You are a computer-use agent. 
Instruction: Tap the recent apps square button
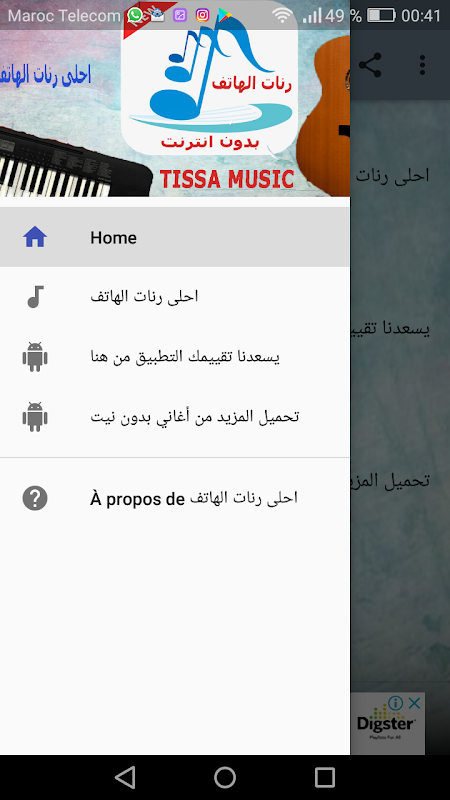[325, 777]
